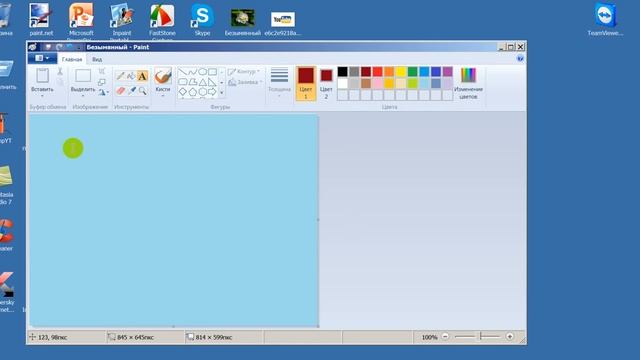This screenshot has height=360, width=640.
Task: Choose the Curve shape
Action: (193, 72)
